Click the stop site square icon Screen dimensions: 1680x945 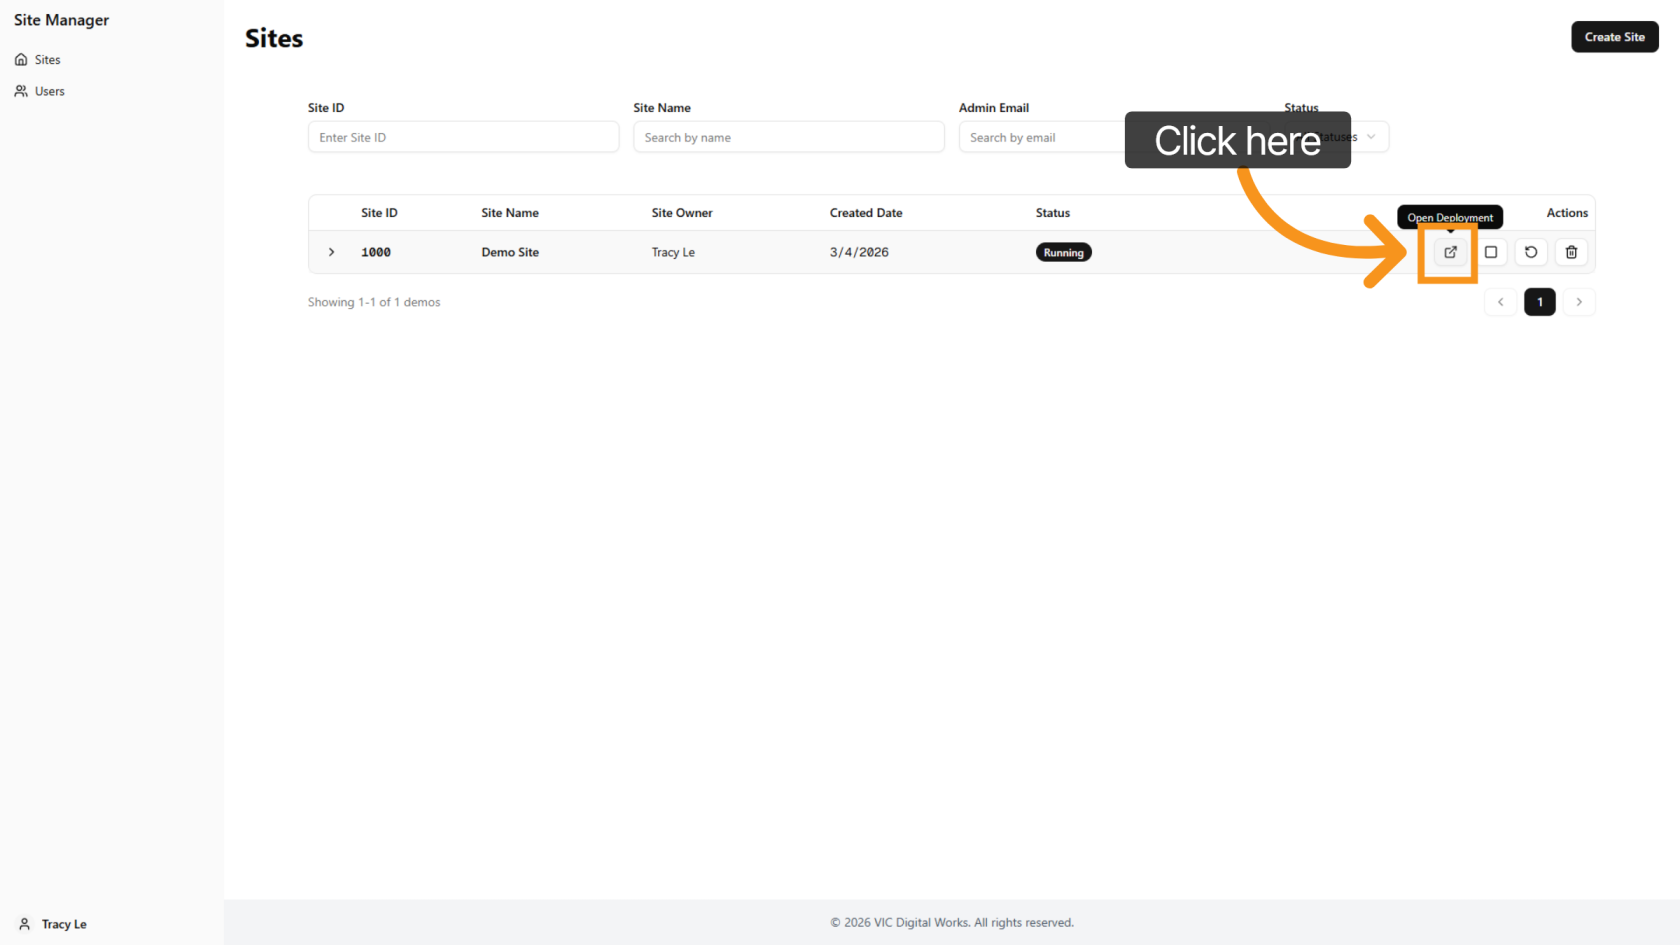click(x=1491, y=252)
